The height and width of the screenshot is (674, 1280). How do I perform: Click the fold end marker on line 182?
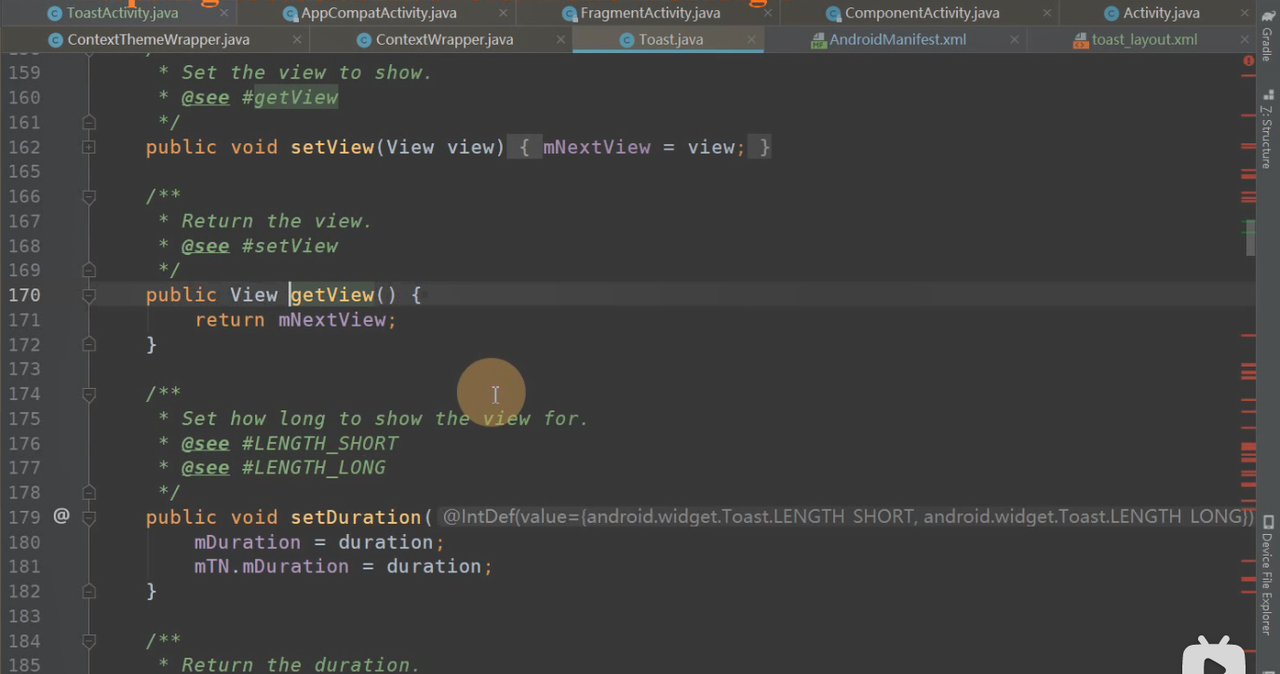(x=89, y=591)
